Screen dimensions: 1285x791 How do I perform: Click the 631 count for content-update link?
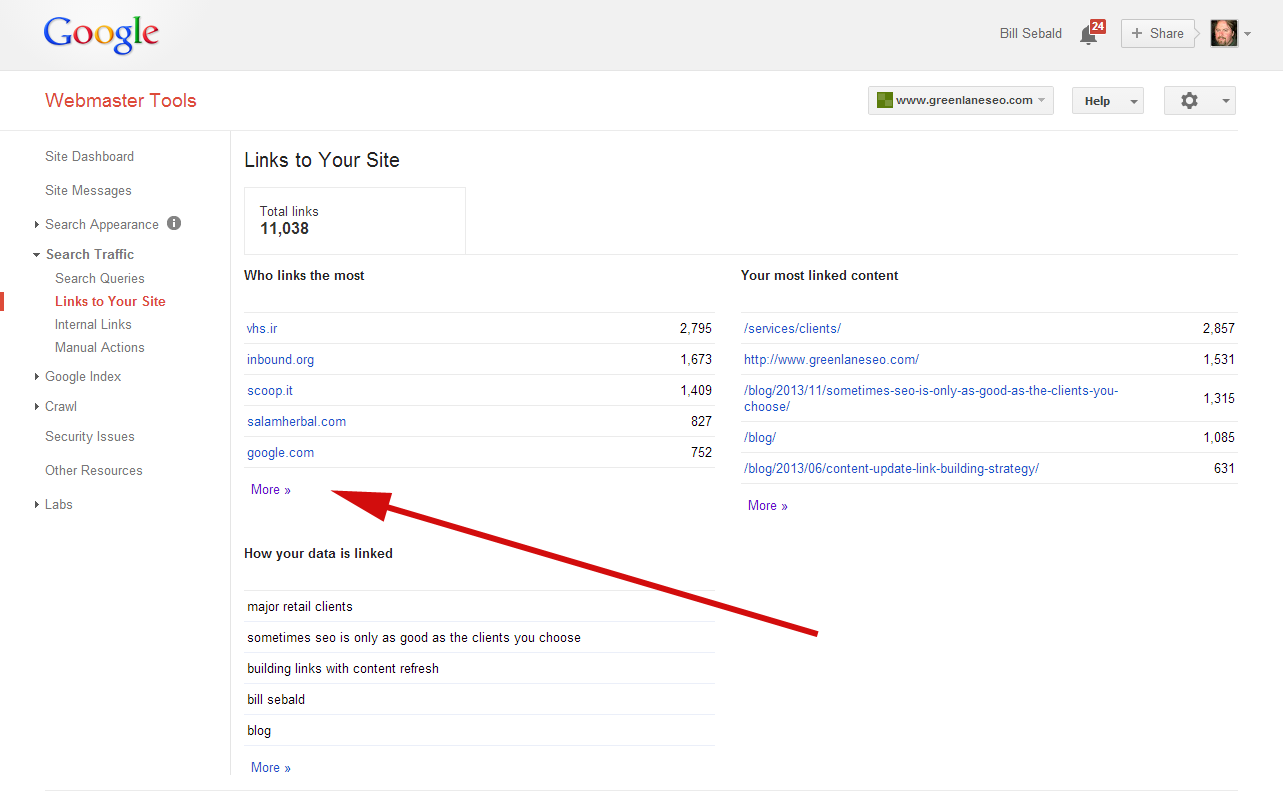pyautogui.click(x=1224, y=468)
